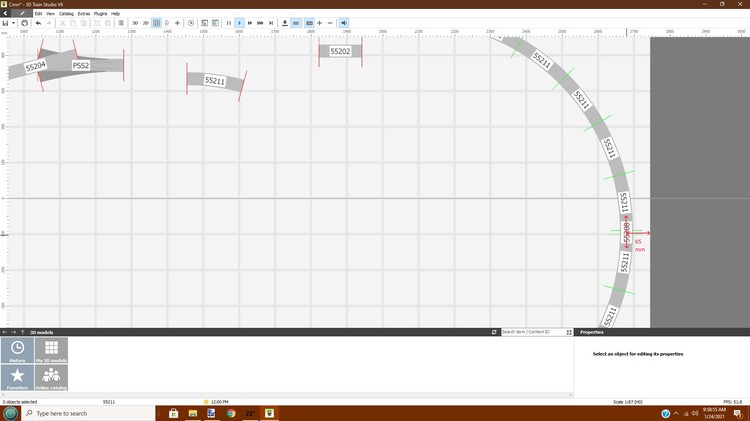Click the back arrow tab at top left

[x=5, y=13]
